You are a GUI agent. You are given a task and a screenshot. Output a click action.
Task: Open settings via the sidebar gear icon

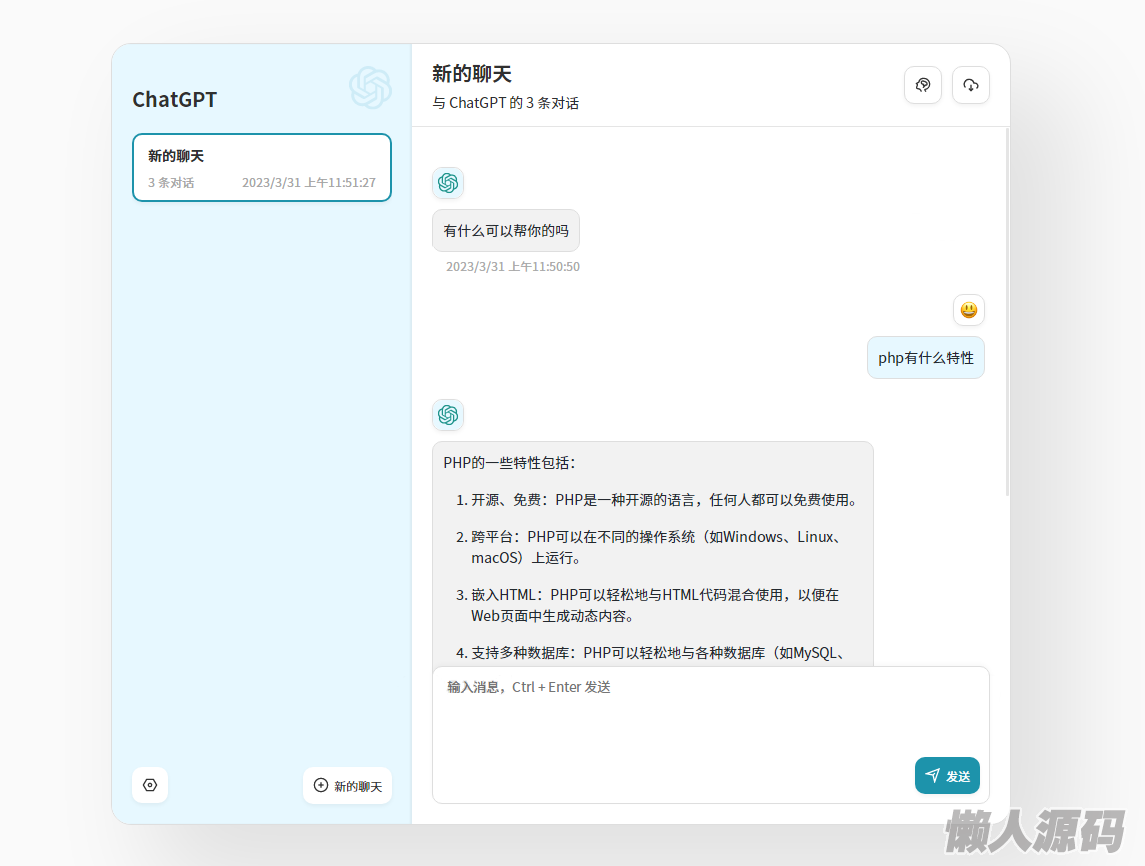150,785
